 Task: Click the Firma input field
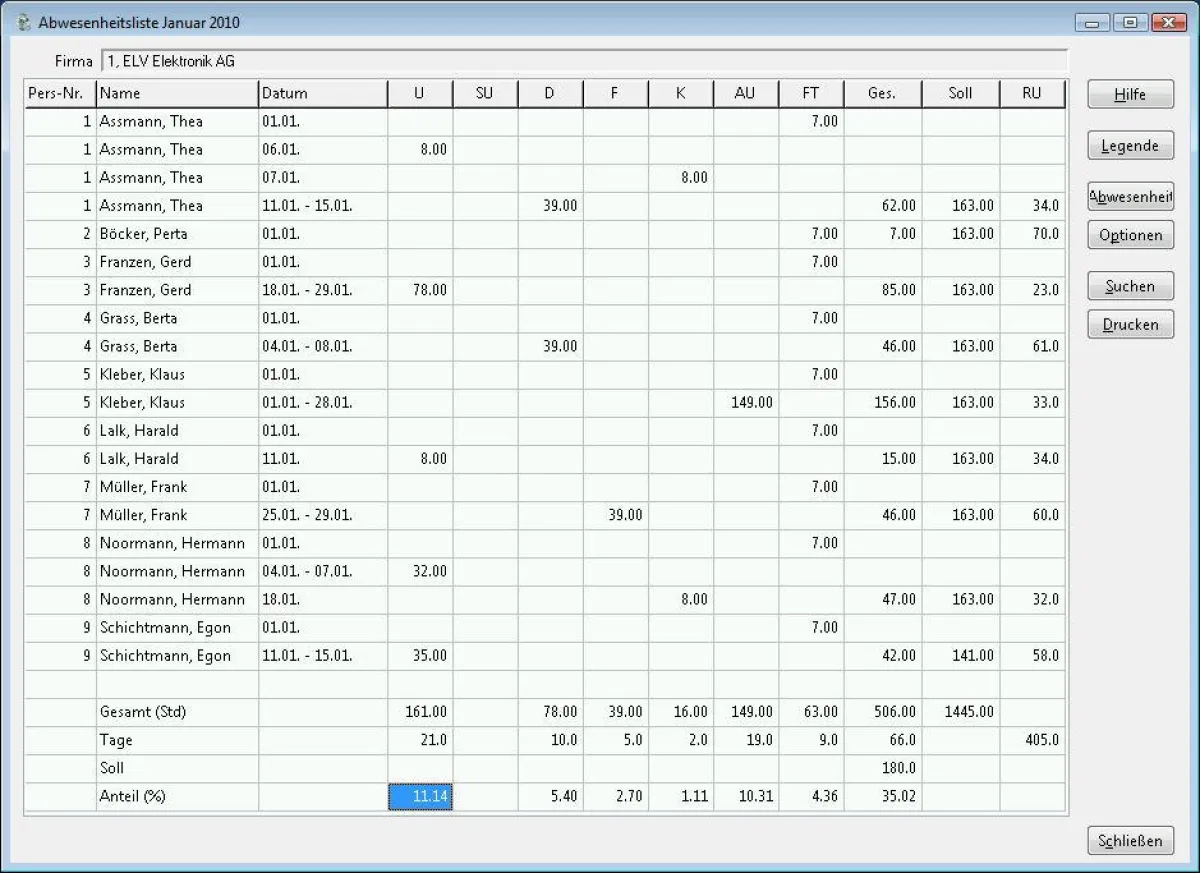tap(583, 62)
